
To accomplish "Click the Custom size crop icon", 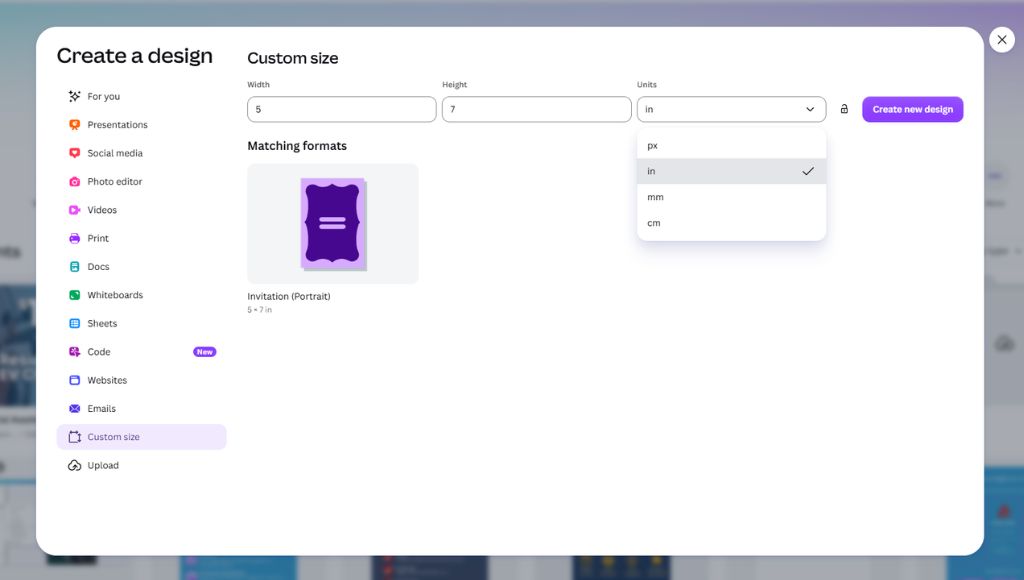I will pos(74,437).
